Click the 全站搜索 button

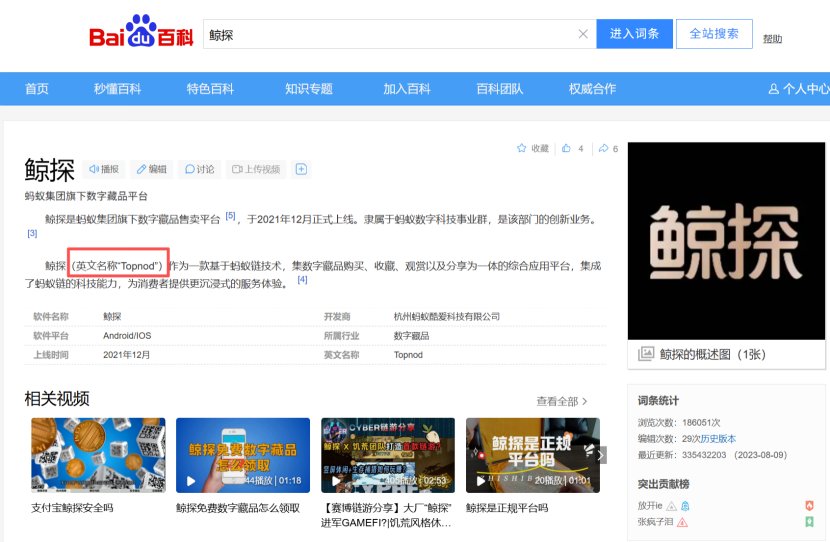[x=714, y=34]
